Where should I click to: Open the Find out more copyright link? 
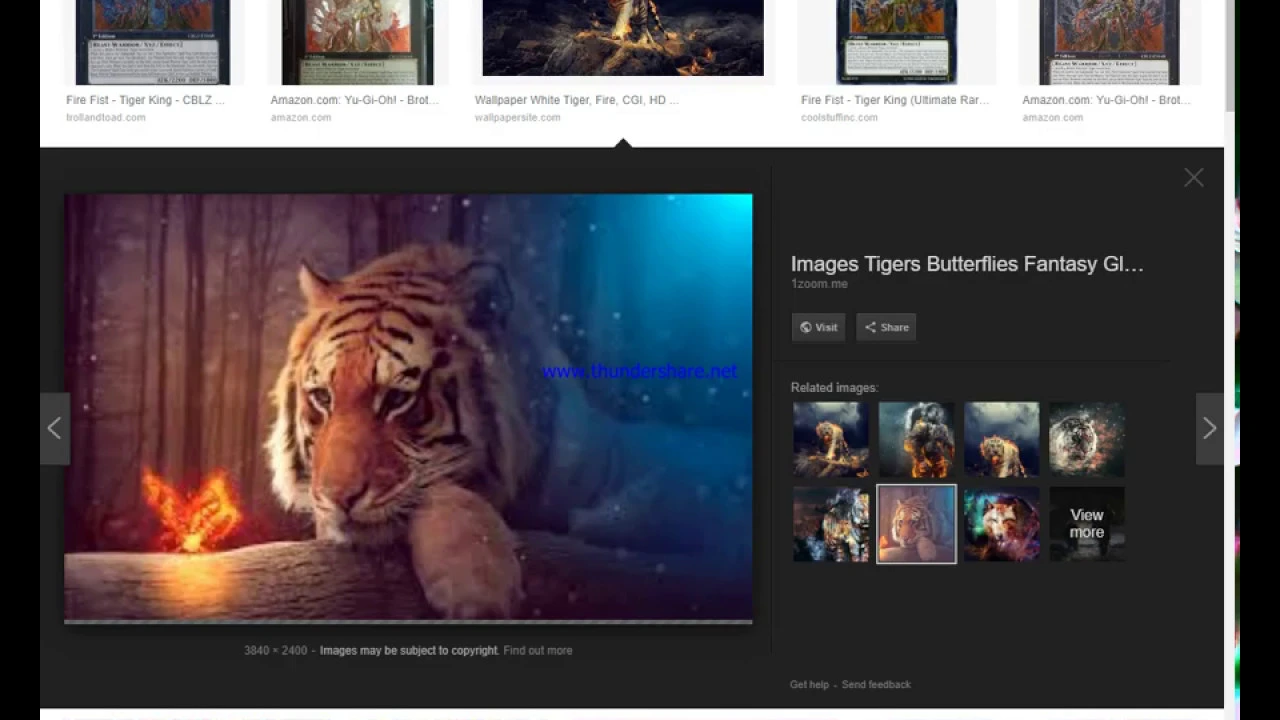click(538, 650)
